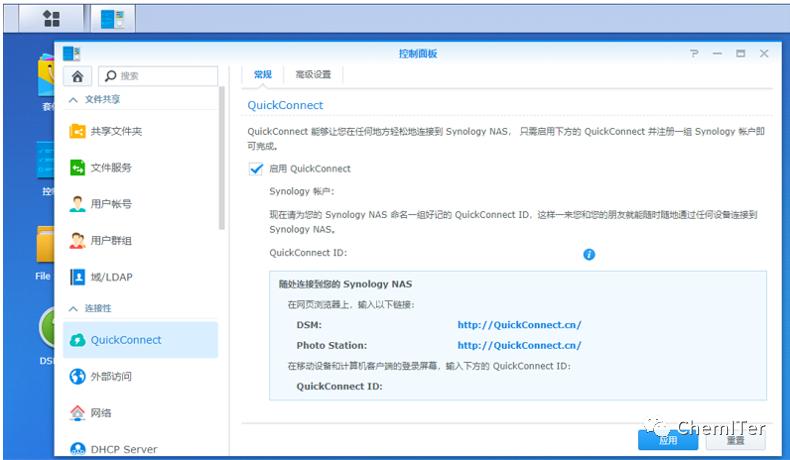Collapse the 文件共享 section

[73, 100]
